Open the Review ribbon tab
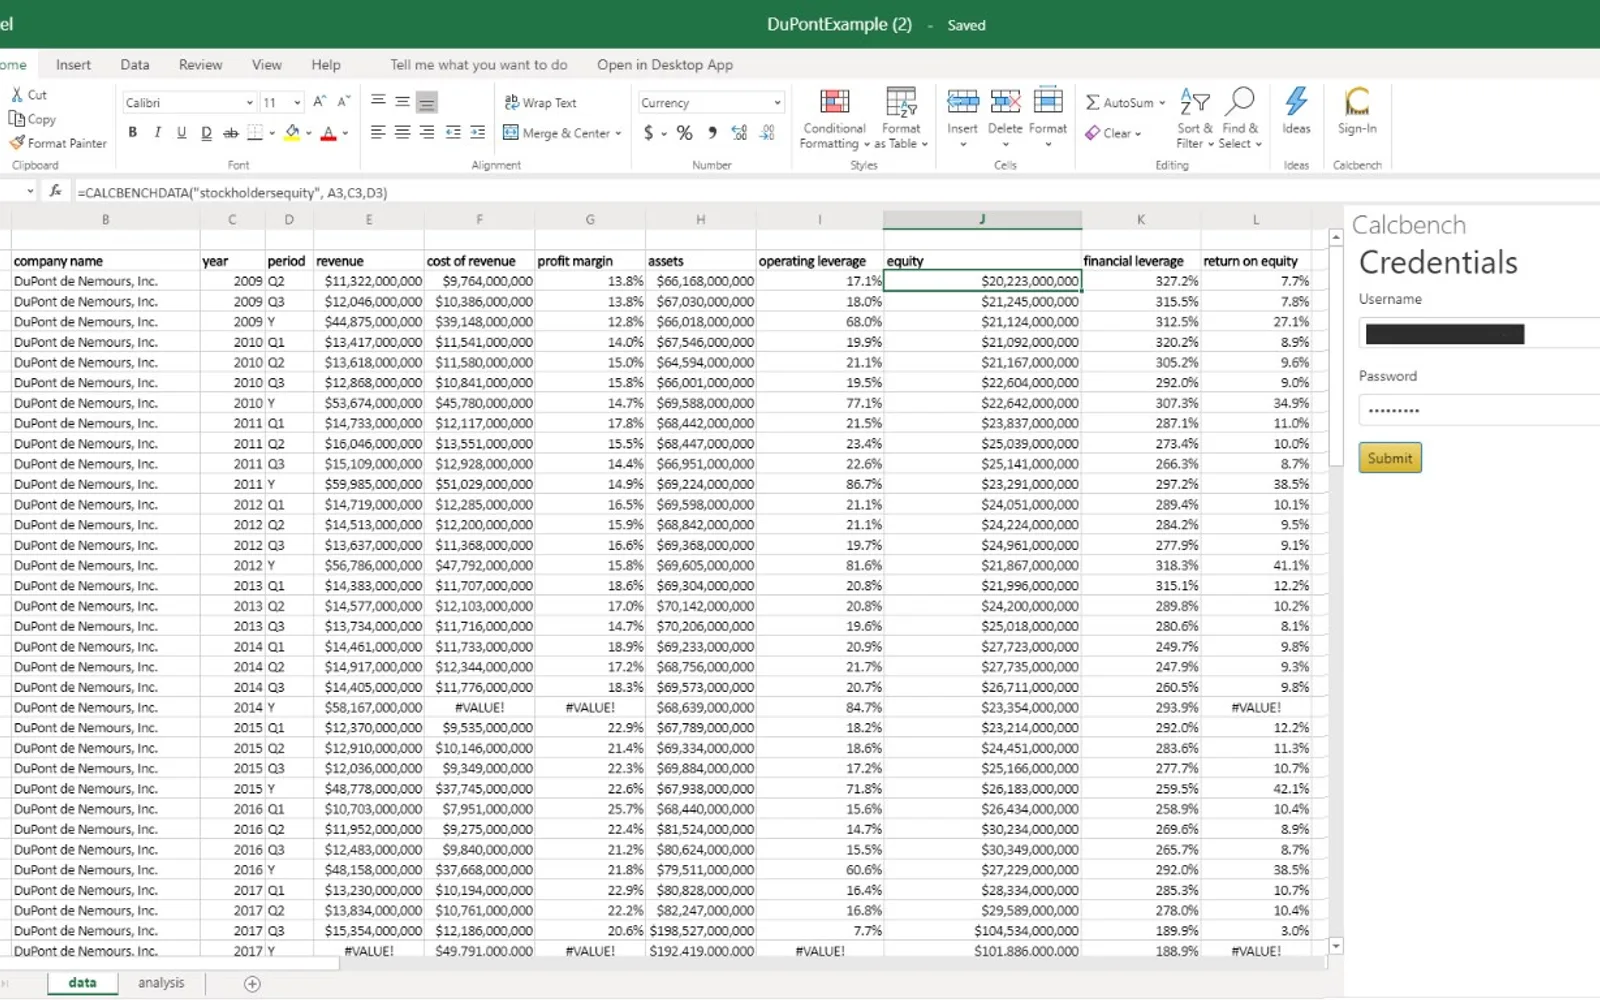Screen dimensions: 1600x1000 click(x=200, y=64)
